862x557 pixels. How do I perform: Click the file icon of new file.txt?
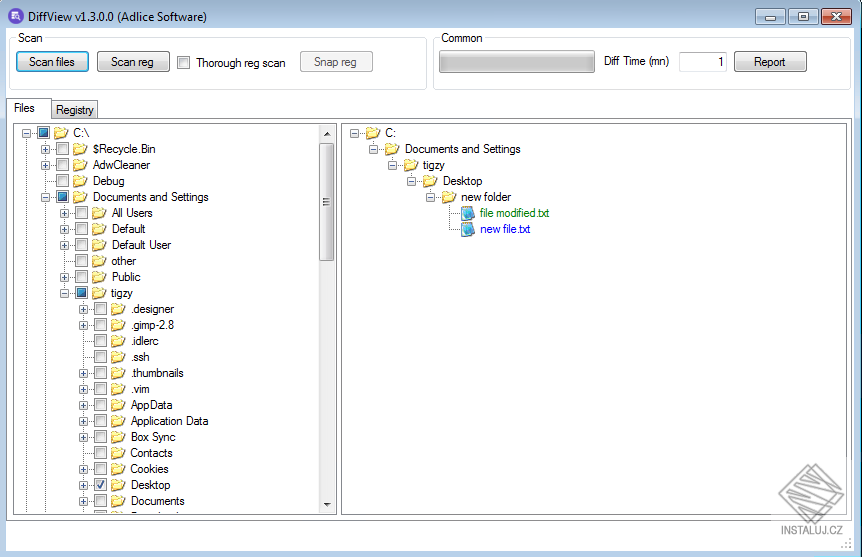click(468, 229)
